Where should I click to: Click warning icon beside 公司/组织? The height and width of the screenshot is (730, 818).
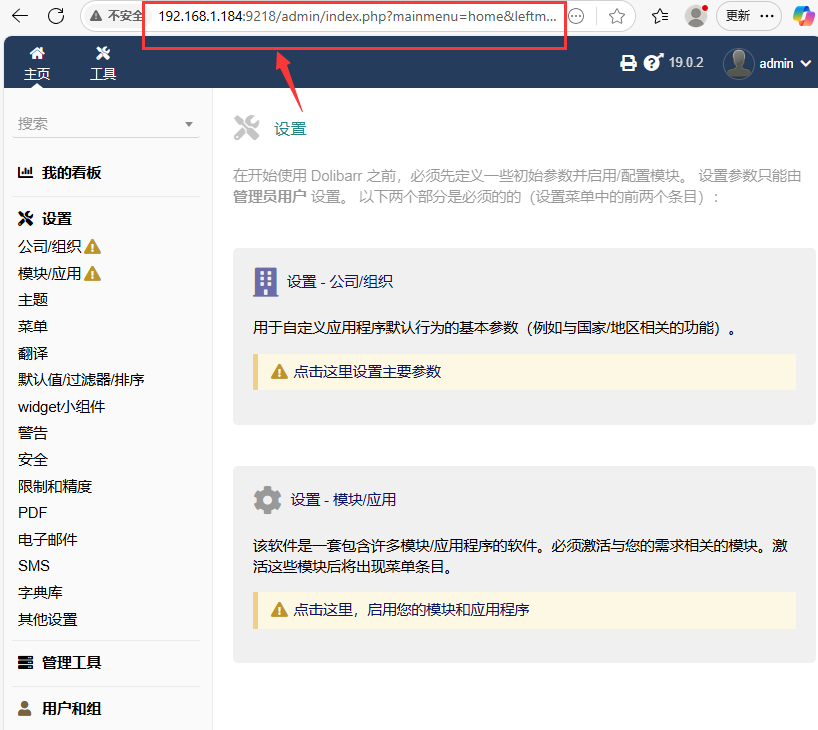(92, 246)
